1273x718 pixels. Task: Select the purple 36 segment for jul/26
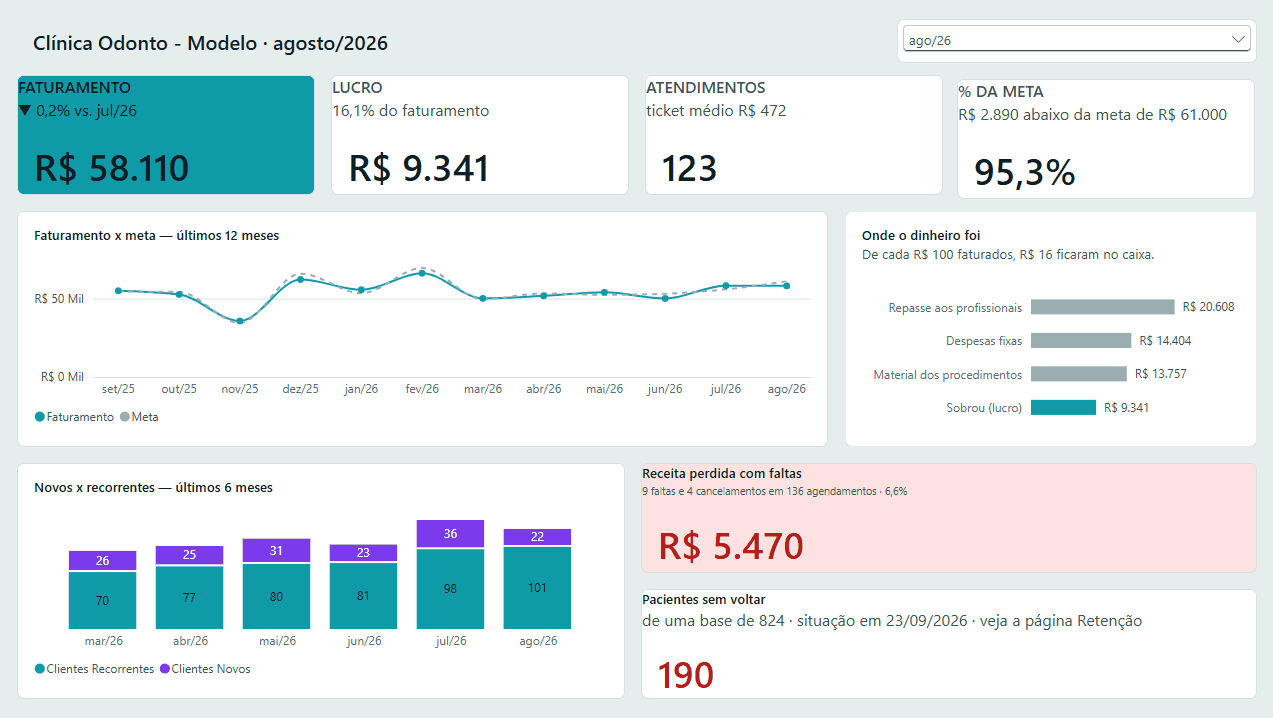(450, 534)
